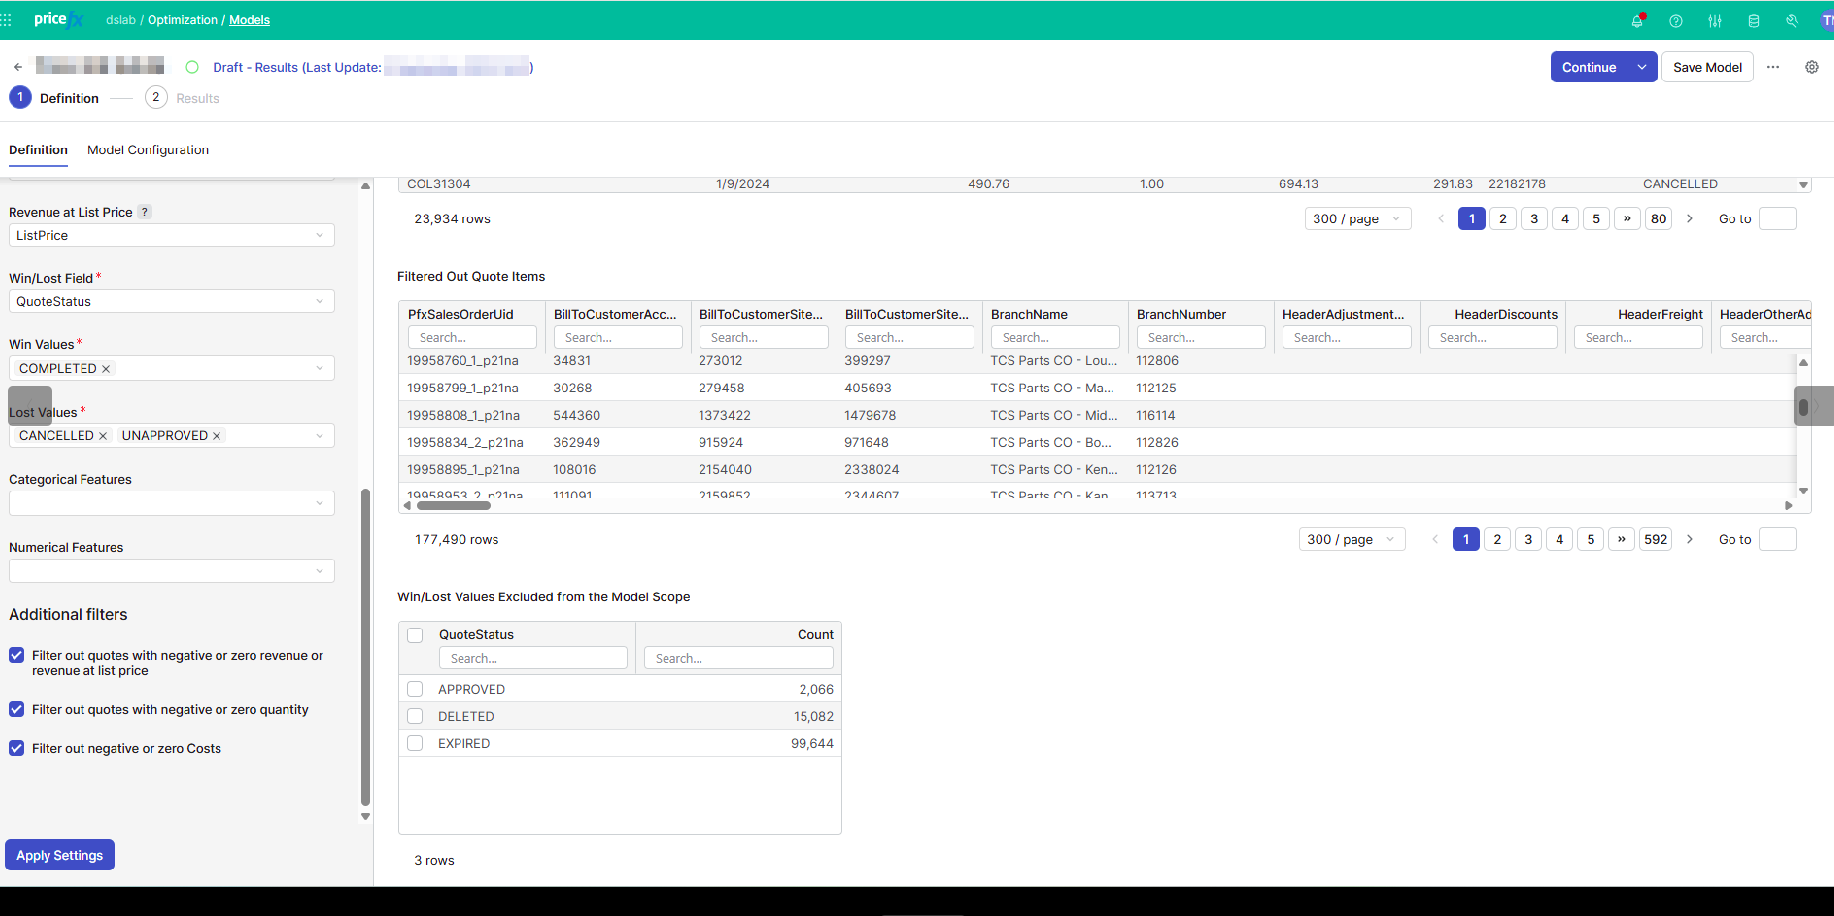Remove the UNAPPROVED tag from Lost Values
Screen dimensions: 1834x916
click(x=217, y=436)
